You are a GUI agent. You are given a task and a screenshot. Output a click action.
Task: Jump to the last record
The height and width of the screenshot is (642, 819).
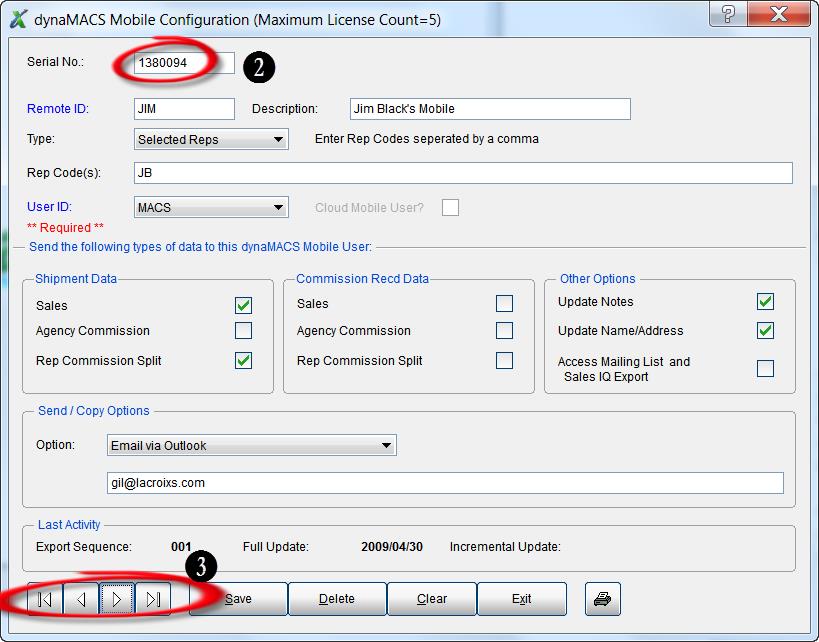153,599
